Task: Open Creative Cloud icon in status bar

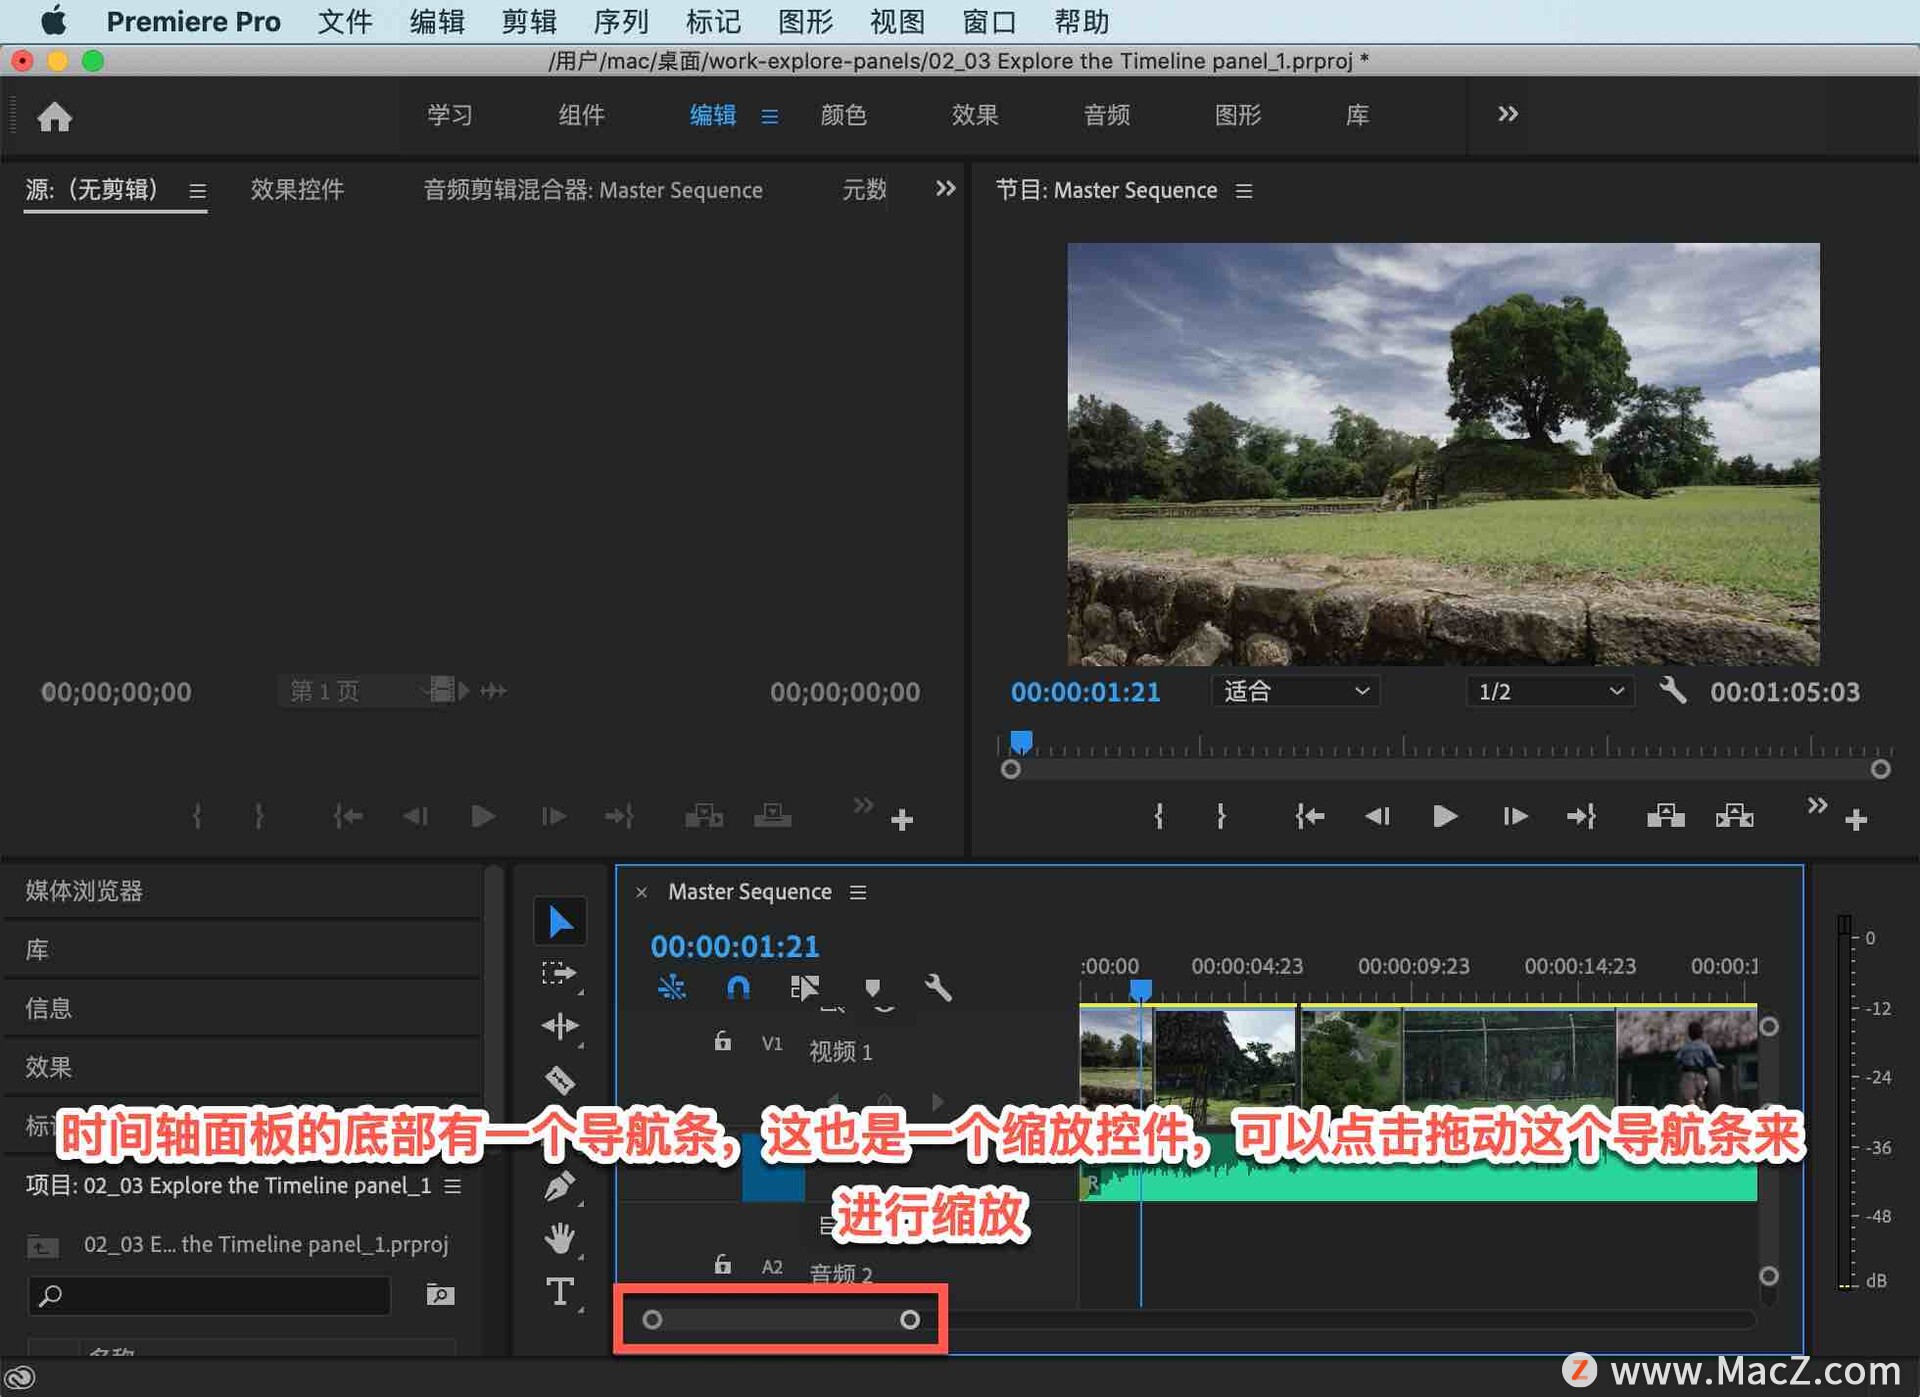Action: (20, 1378)
